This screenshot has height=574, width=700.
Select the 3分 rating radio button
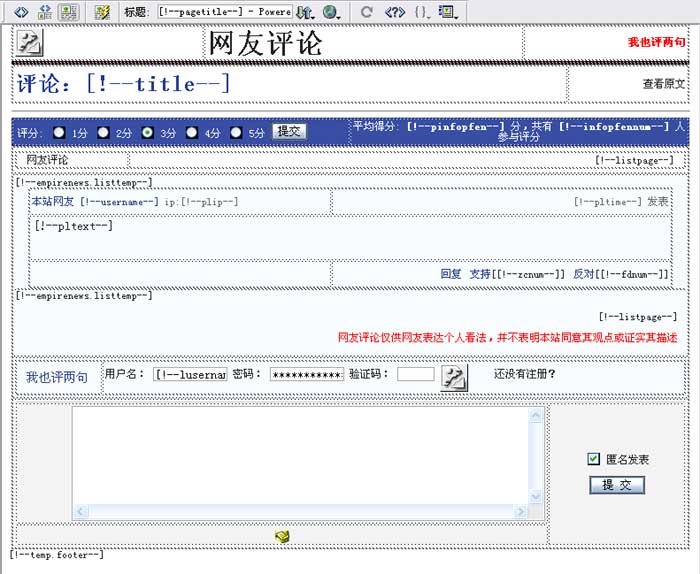[147, 132]
